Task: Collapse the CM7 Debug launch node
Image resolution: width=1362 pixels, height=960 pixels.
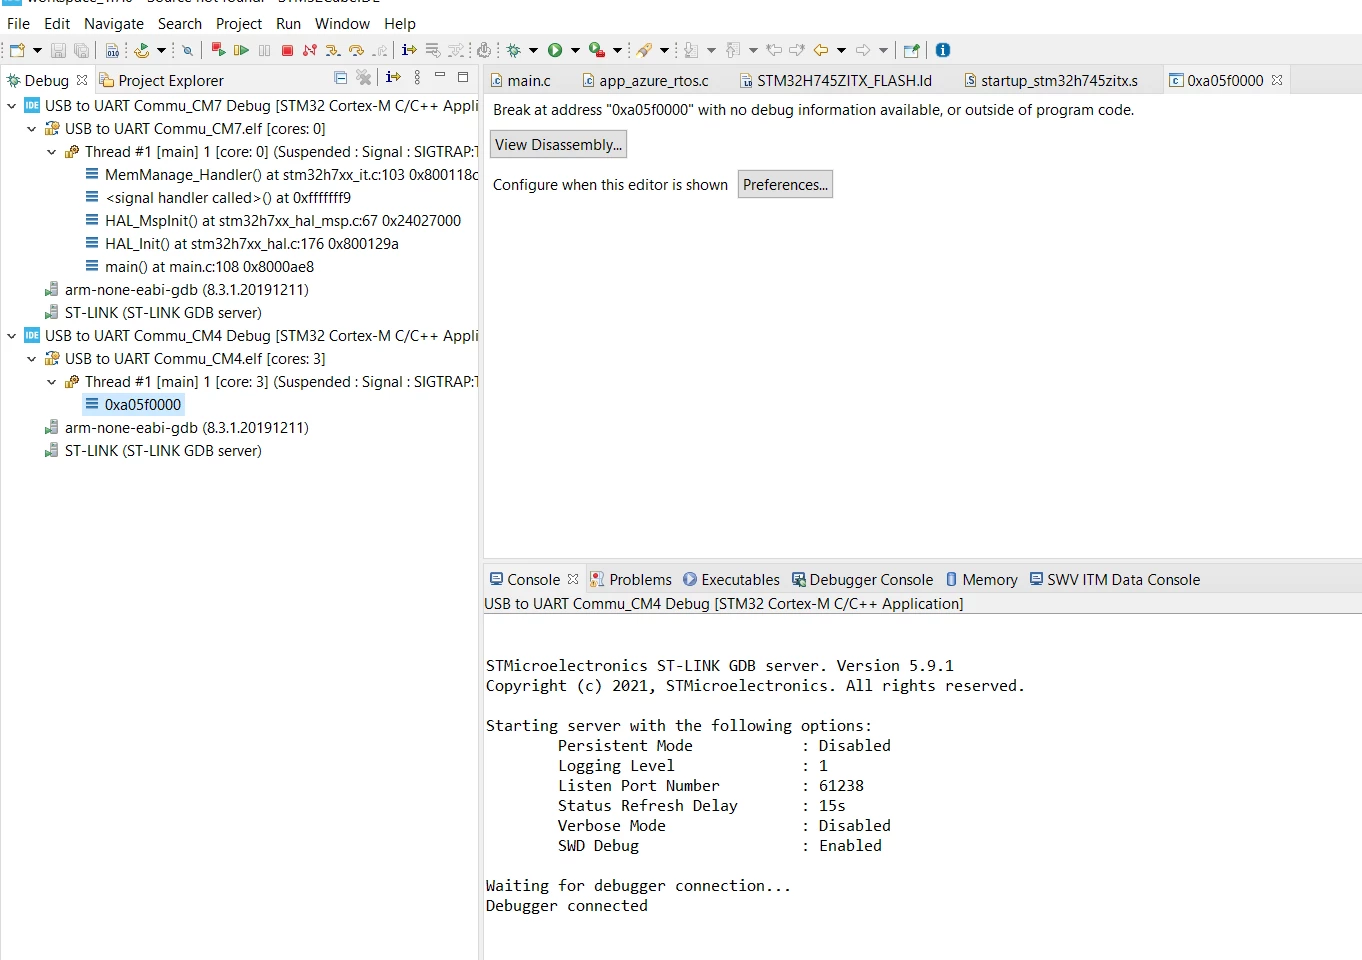Action: tap(12, 106)
